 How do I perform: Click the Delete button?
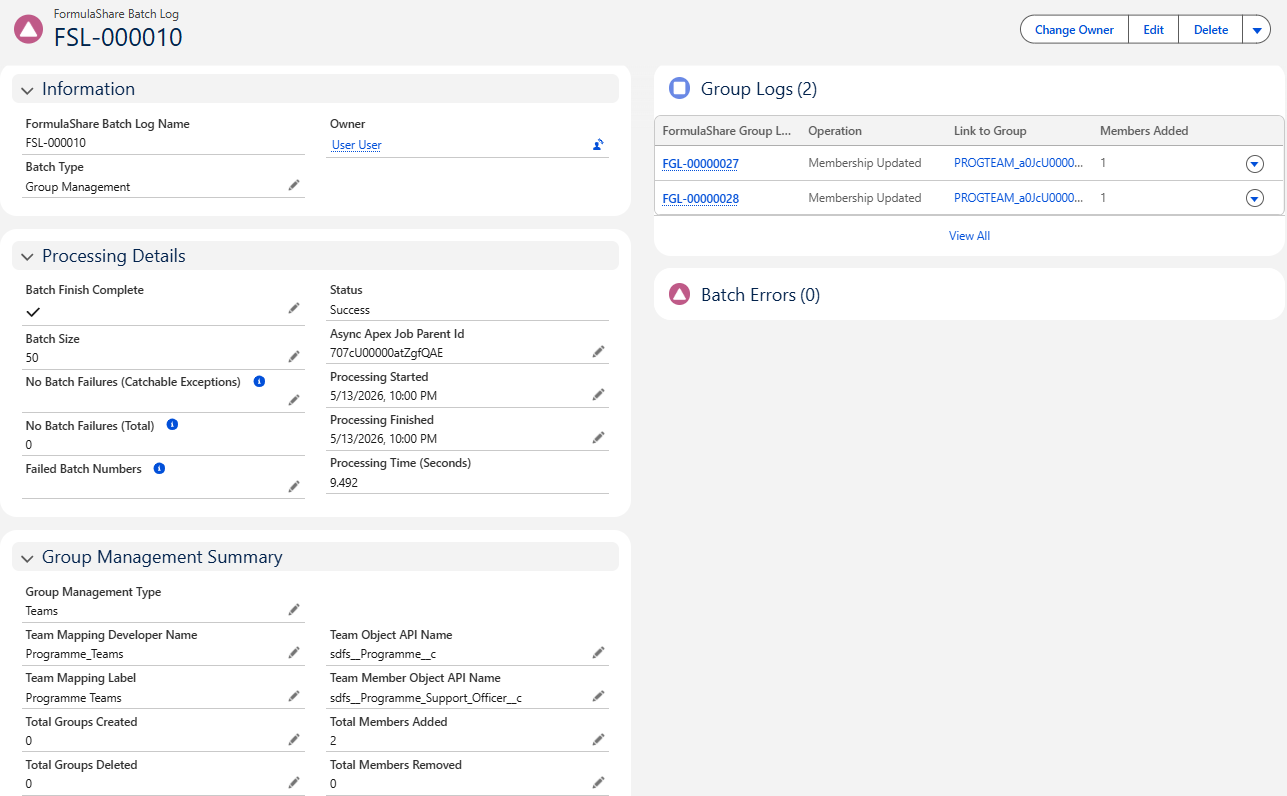[1211, 30]
